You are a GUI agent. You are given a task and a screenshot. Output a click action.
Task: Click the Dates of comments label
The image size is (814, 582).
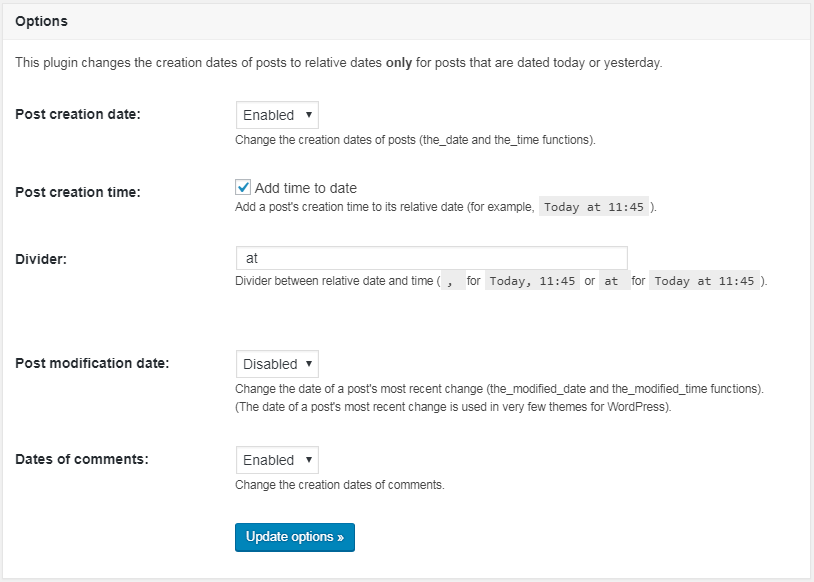(82, 459)
